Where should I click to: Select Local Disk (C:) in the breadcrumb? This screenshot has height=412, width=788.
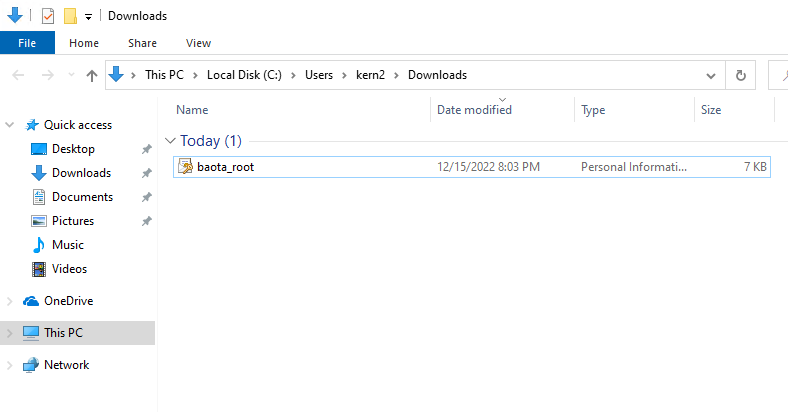(x=244, y=75)
